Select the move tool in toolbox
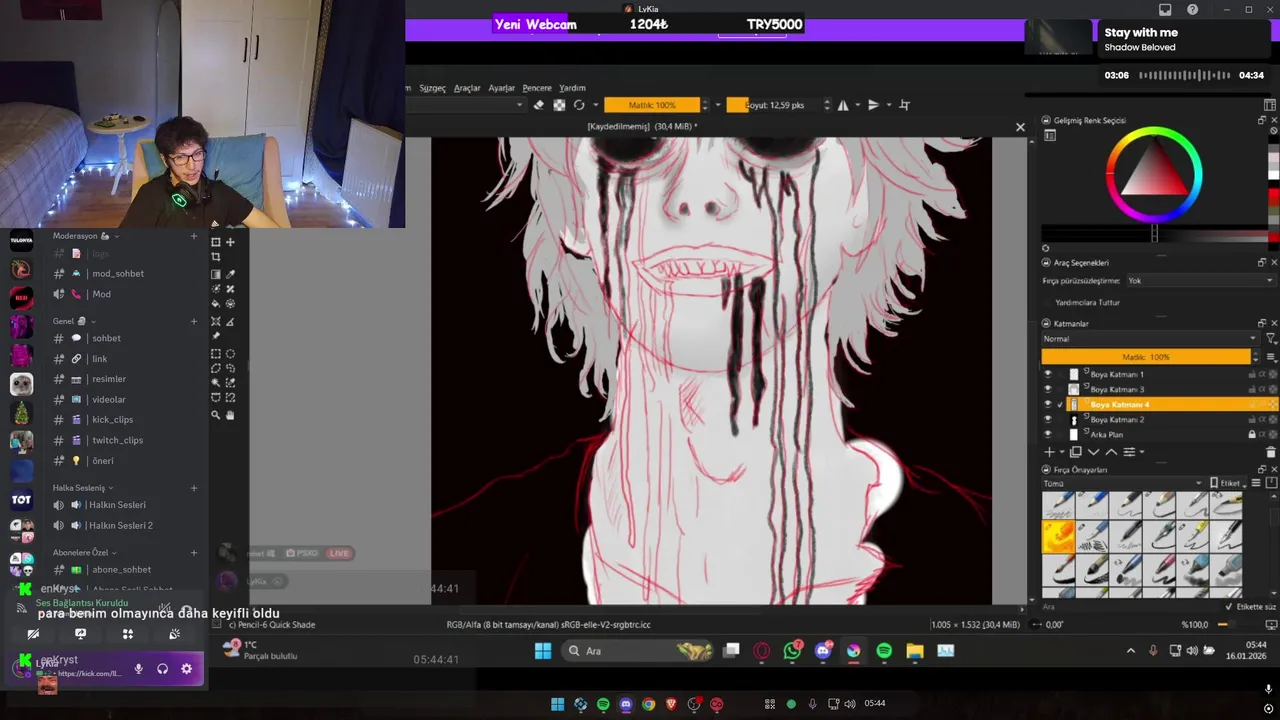 pos(231,242)
